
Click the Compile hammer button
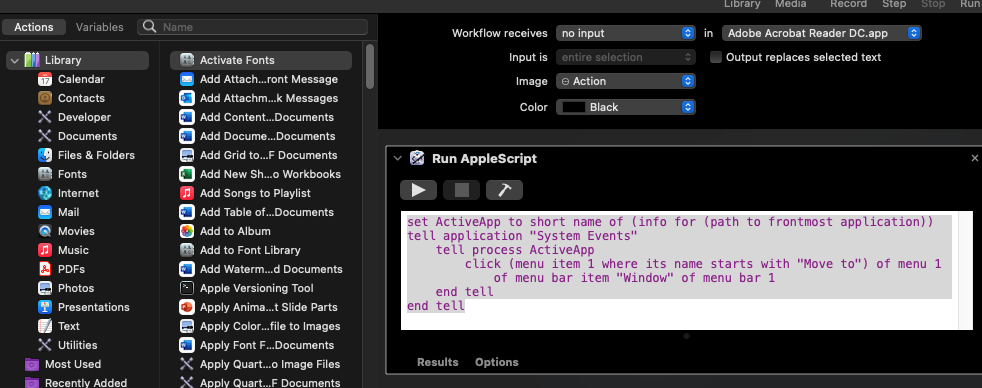(x=504, y=190)
